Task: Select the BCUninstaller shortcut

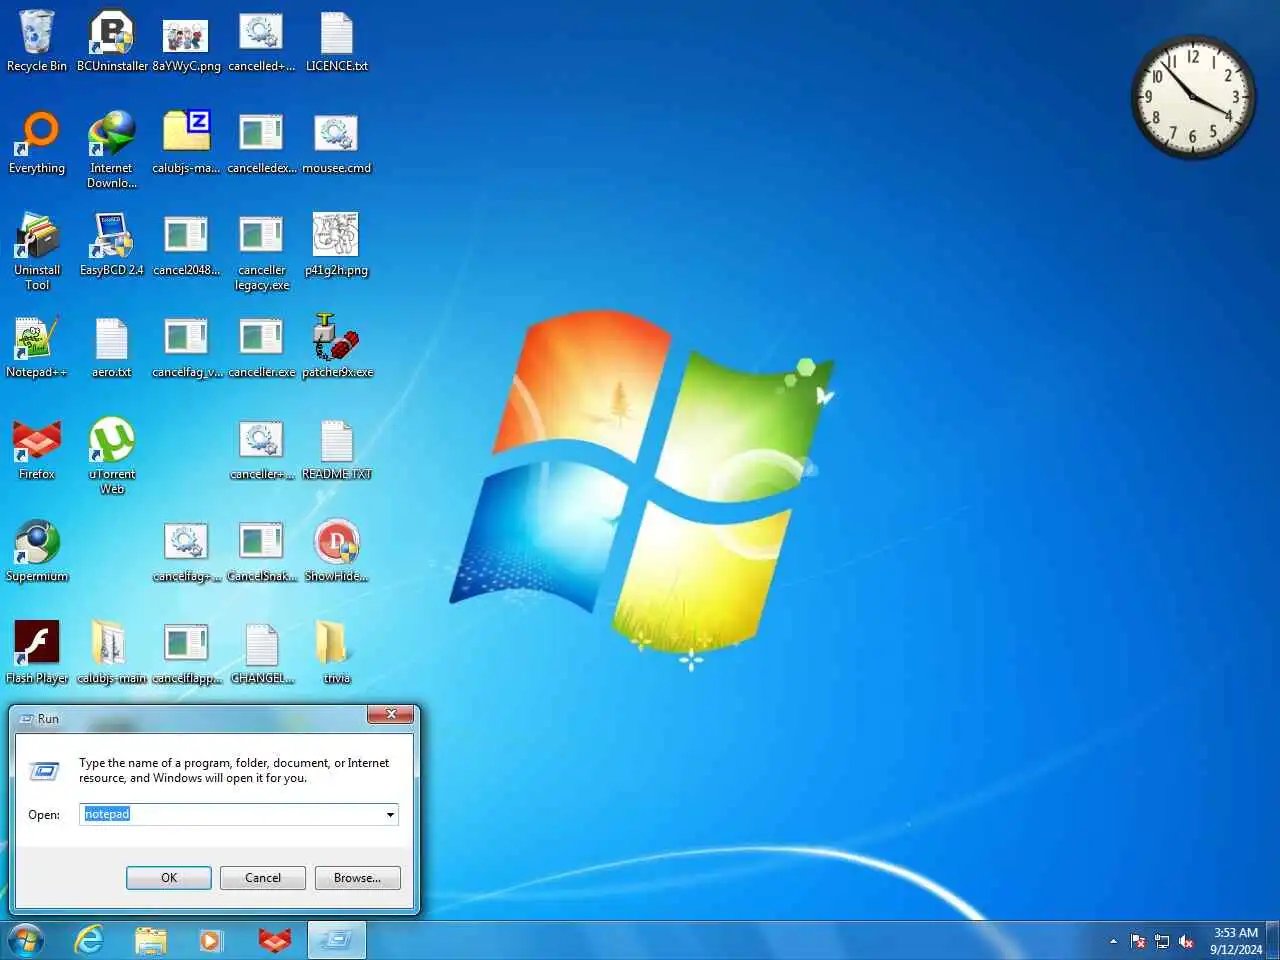Action: click(112, 42)
